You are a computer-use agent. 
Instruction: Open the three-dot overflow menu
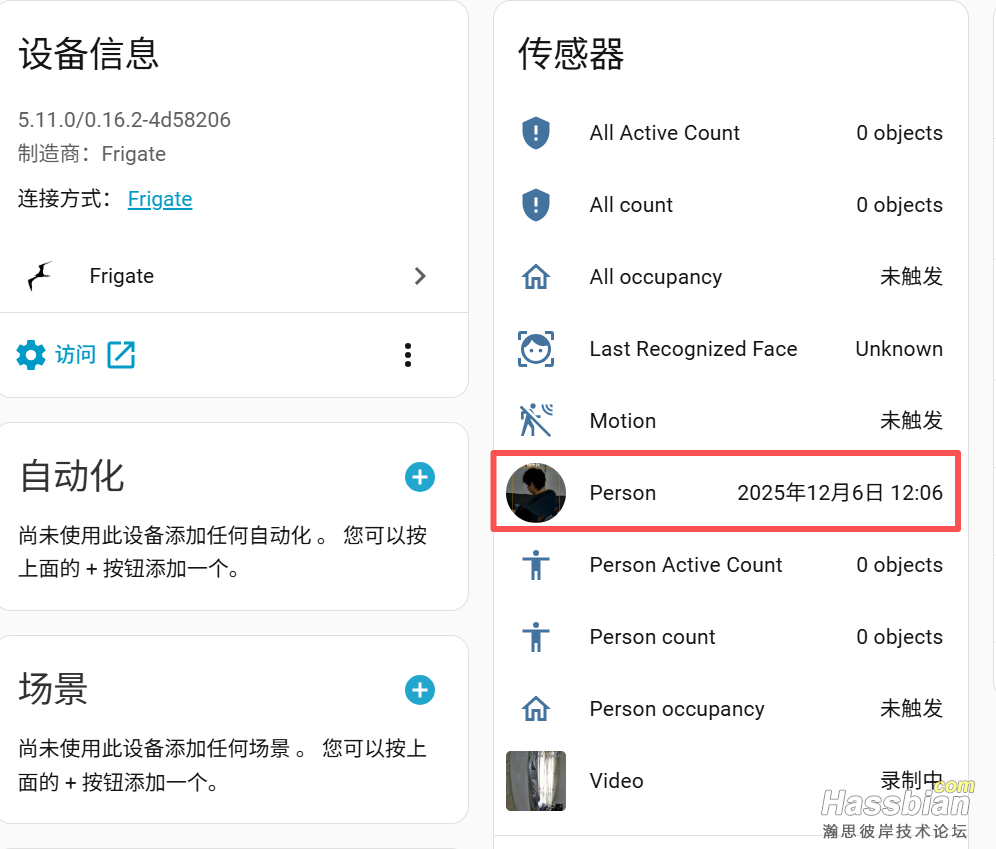(x=408, y=354)
